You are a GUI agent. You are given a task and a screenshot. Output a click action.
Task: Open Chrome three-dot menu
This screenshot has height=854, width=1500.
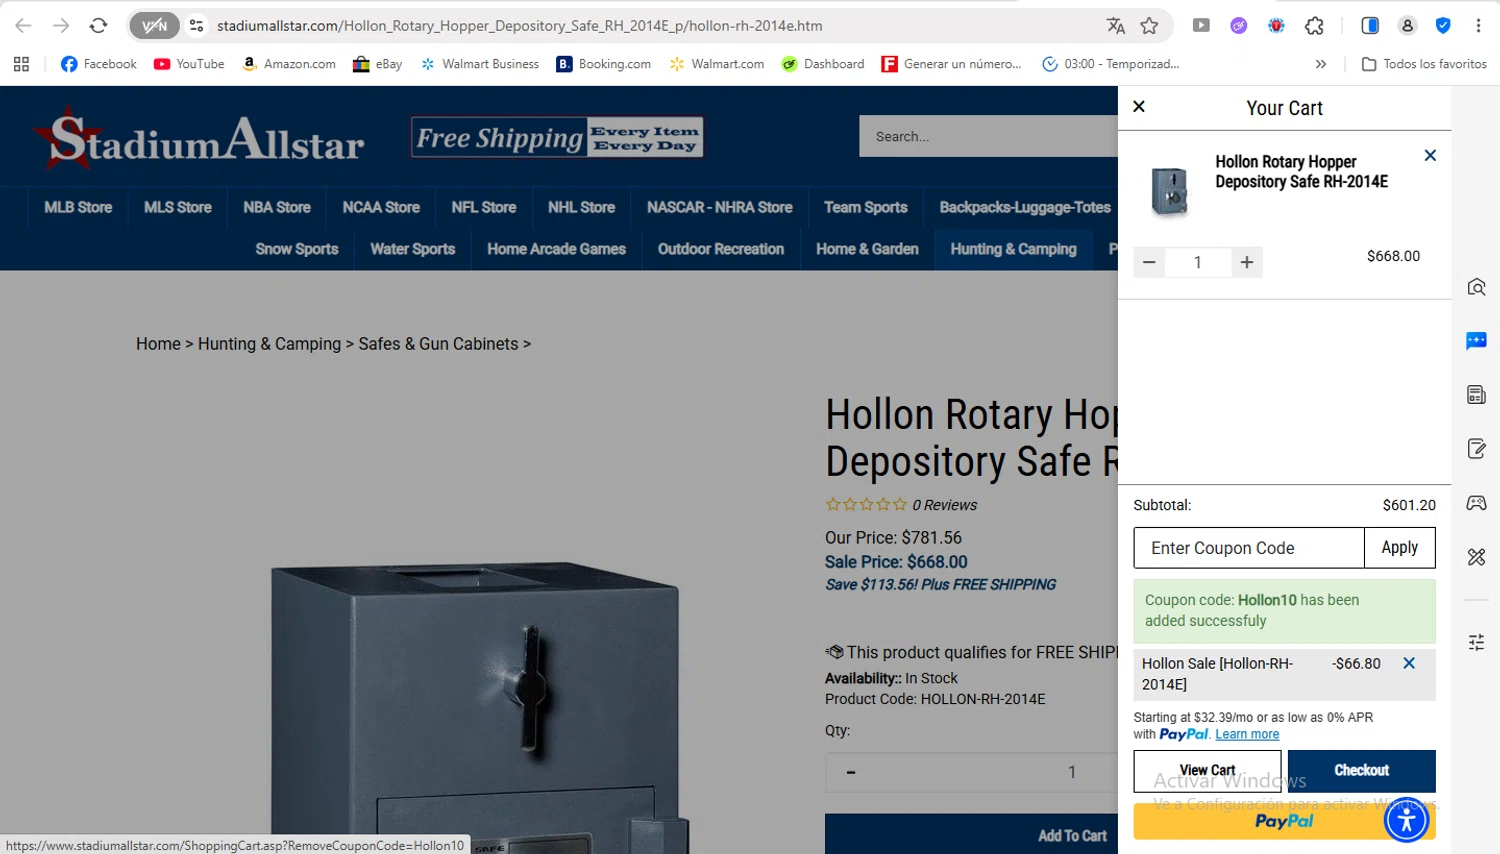click(1478, 26)
